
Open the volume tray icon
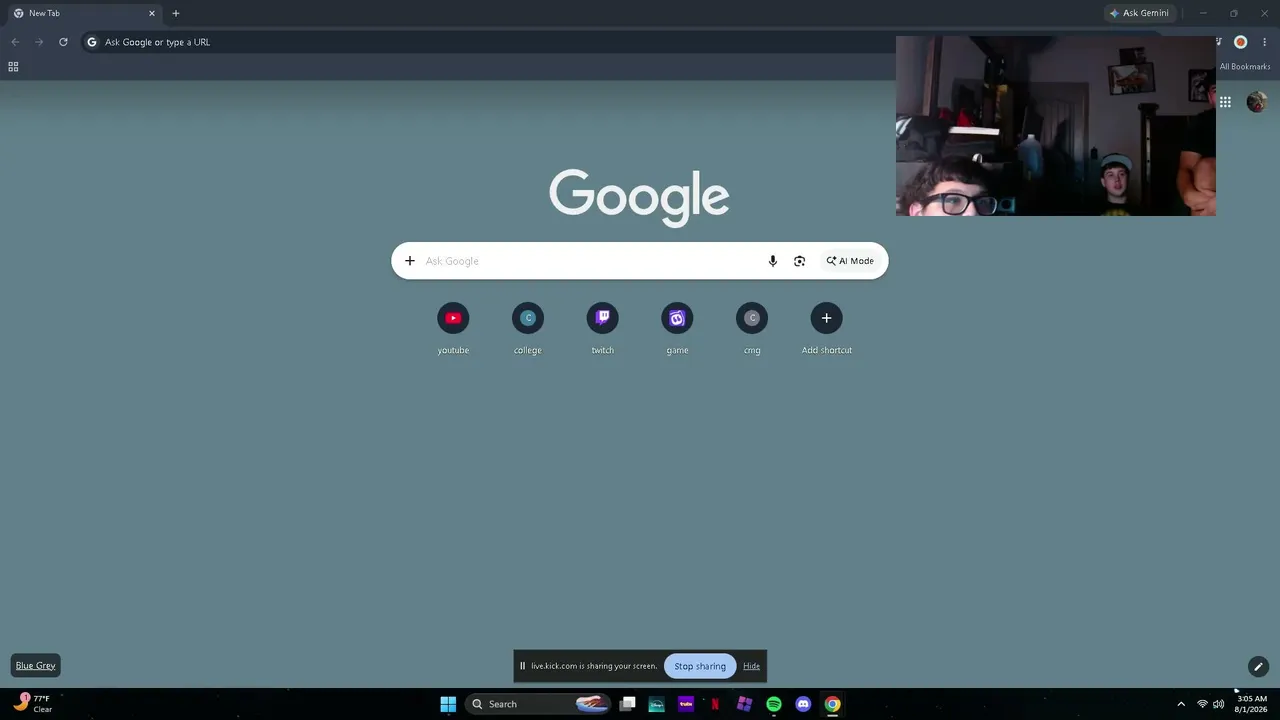tap(1218, 704)
